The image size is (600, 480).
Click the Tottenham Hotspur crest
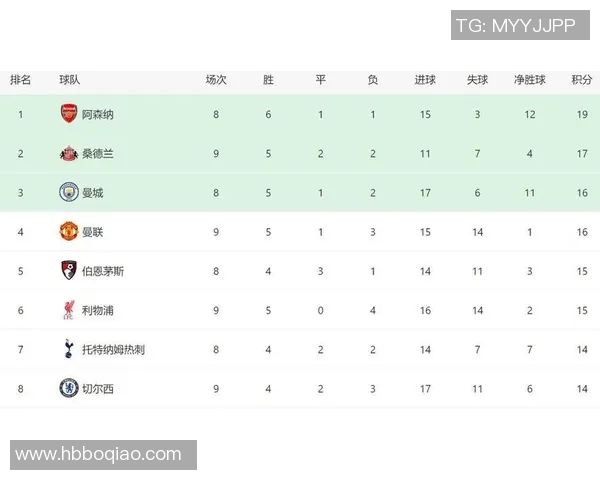pos(68,349)
